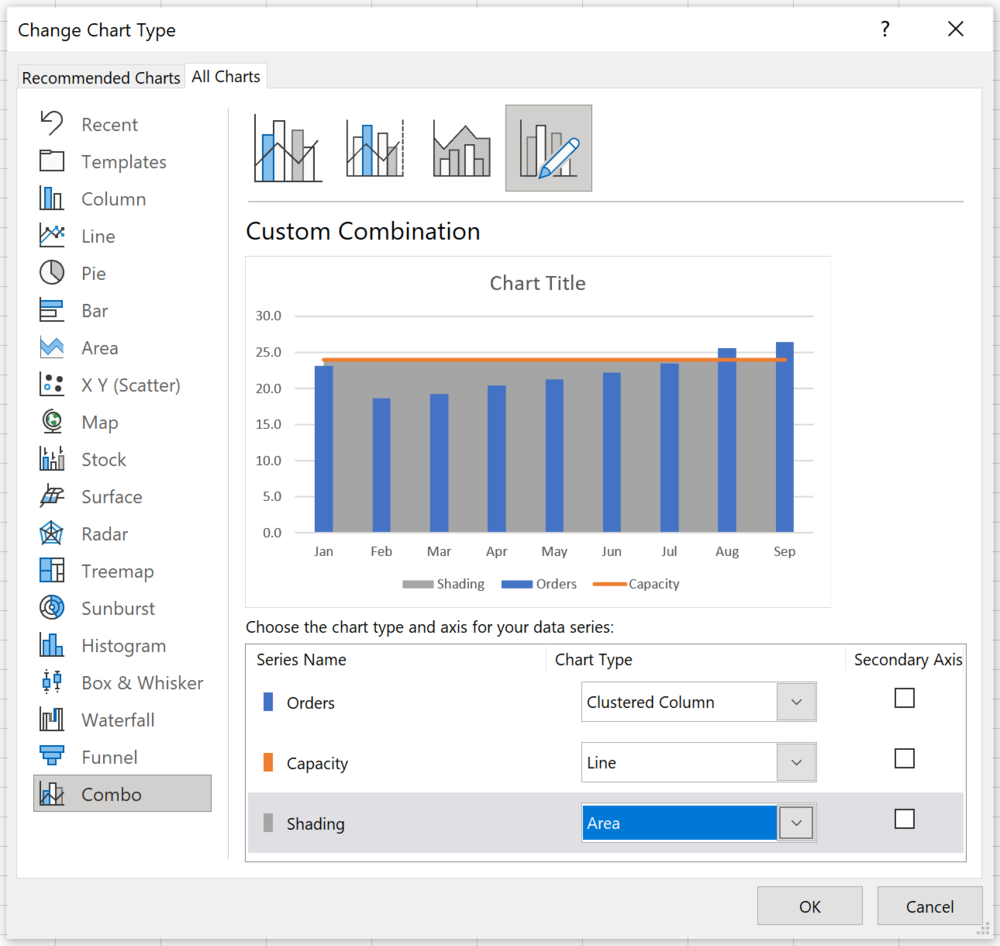
Task: Expand the Shading chart type dropdown
Action: pyautogui.click(x=796, y=822)
